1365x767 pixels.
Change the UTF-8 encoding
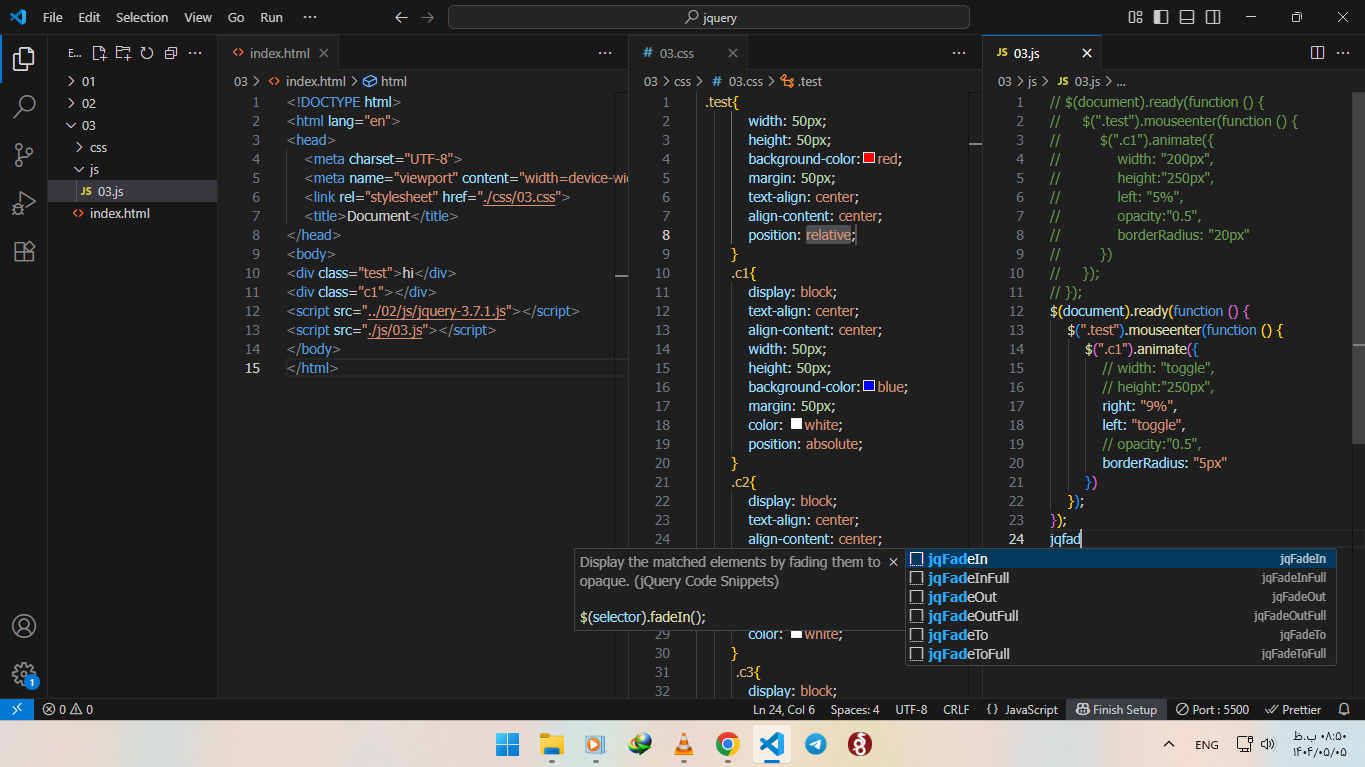(x=911, y=709)
